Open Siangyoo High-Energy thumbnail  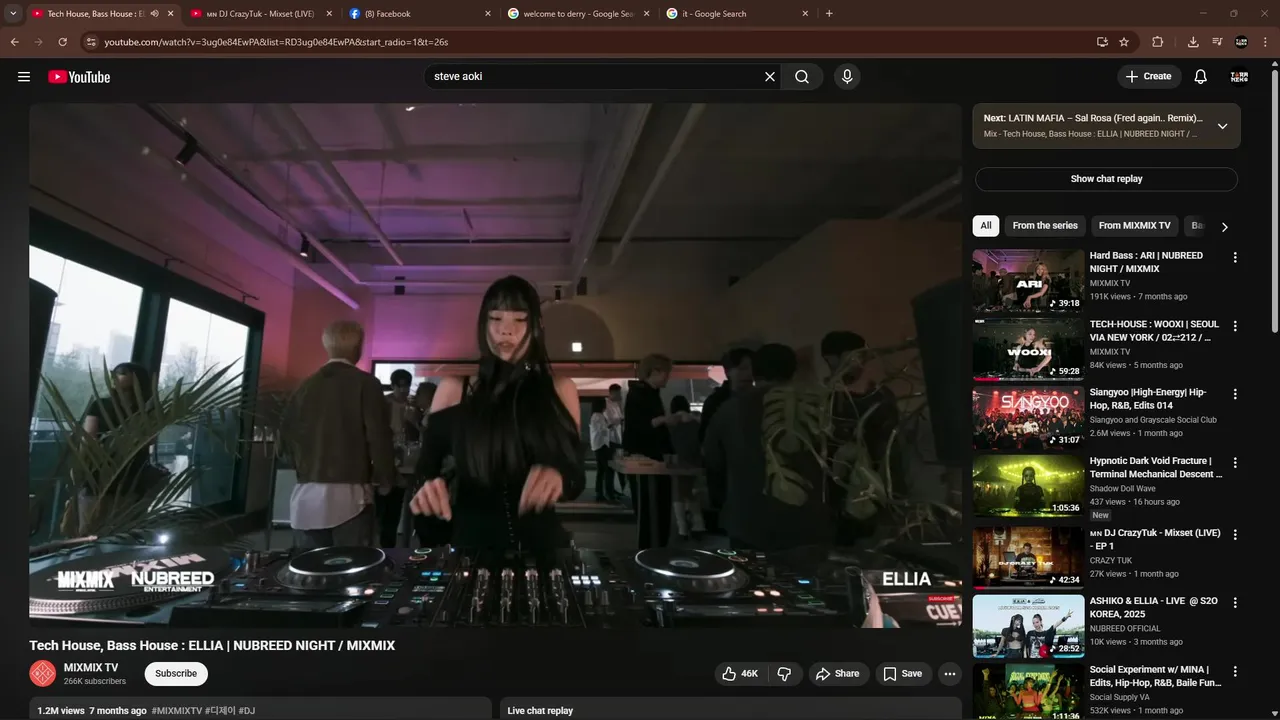click(1028, 417)
